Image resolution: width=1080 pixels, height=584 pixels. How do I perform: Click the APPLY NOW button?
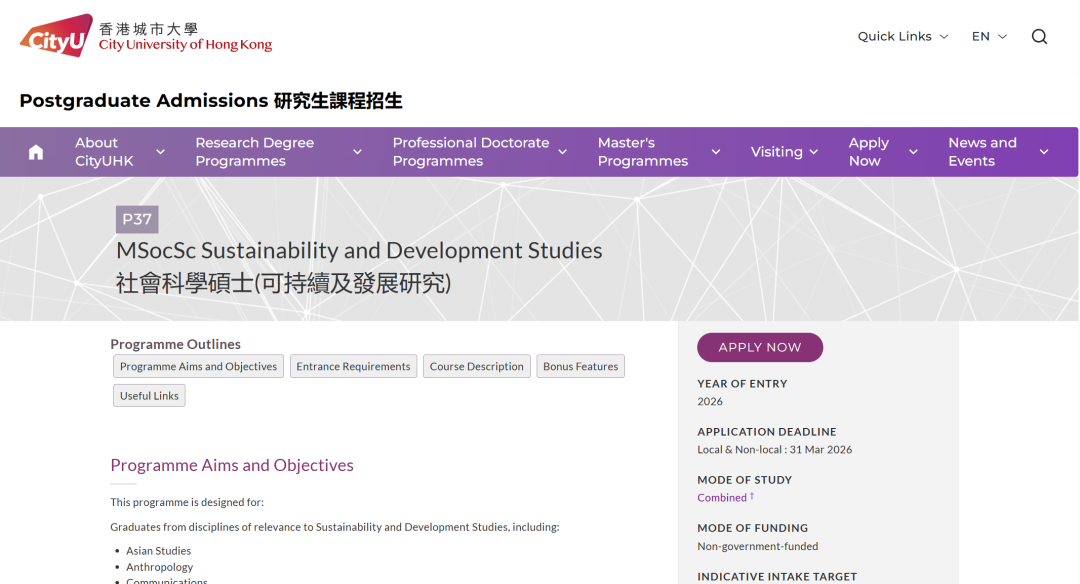(760, 347)
